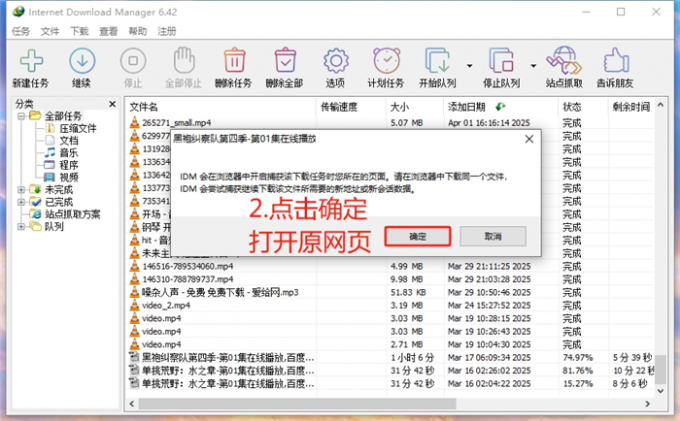Click VLC icon of video_2.mp4
This screenshot has height=421, width=680.
click(x=135, y=305)
